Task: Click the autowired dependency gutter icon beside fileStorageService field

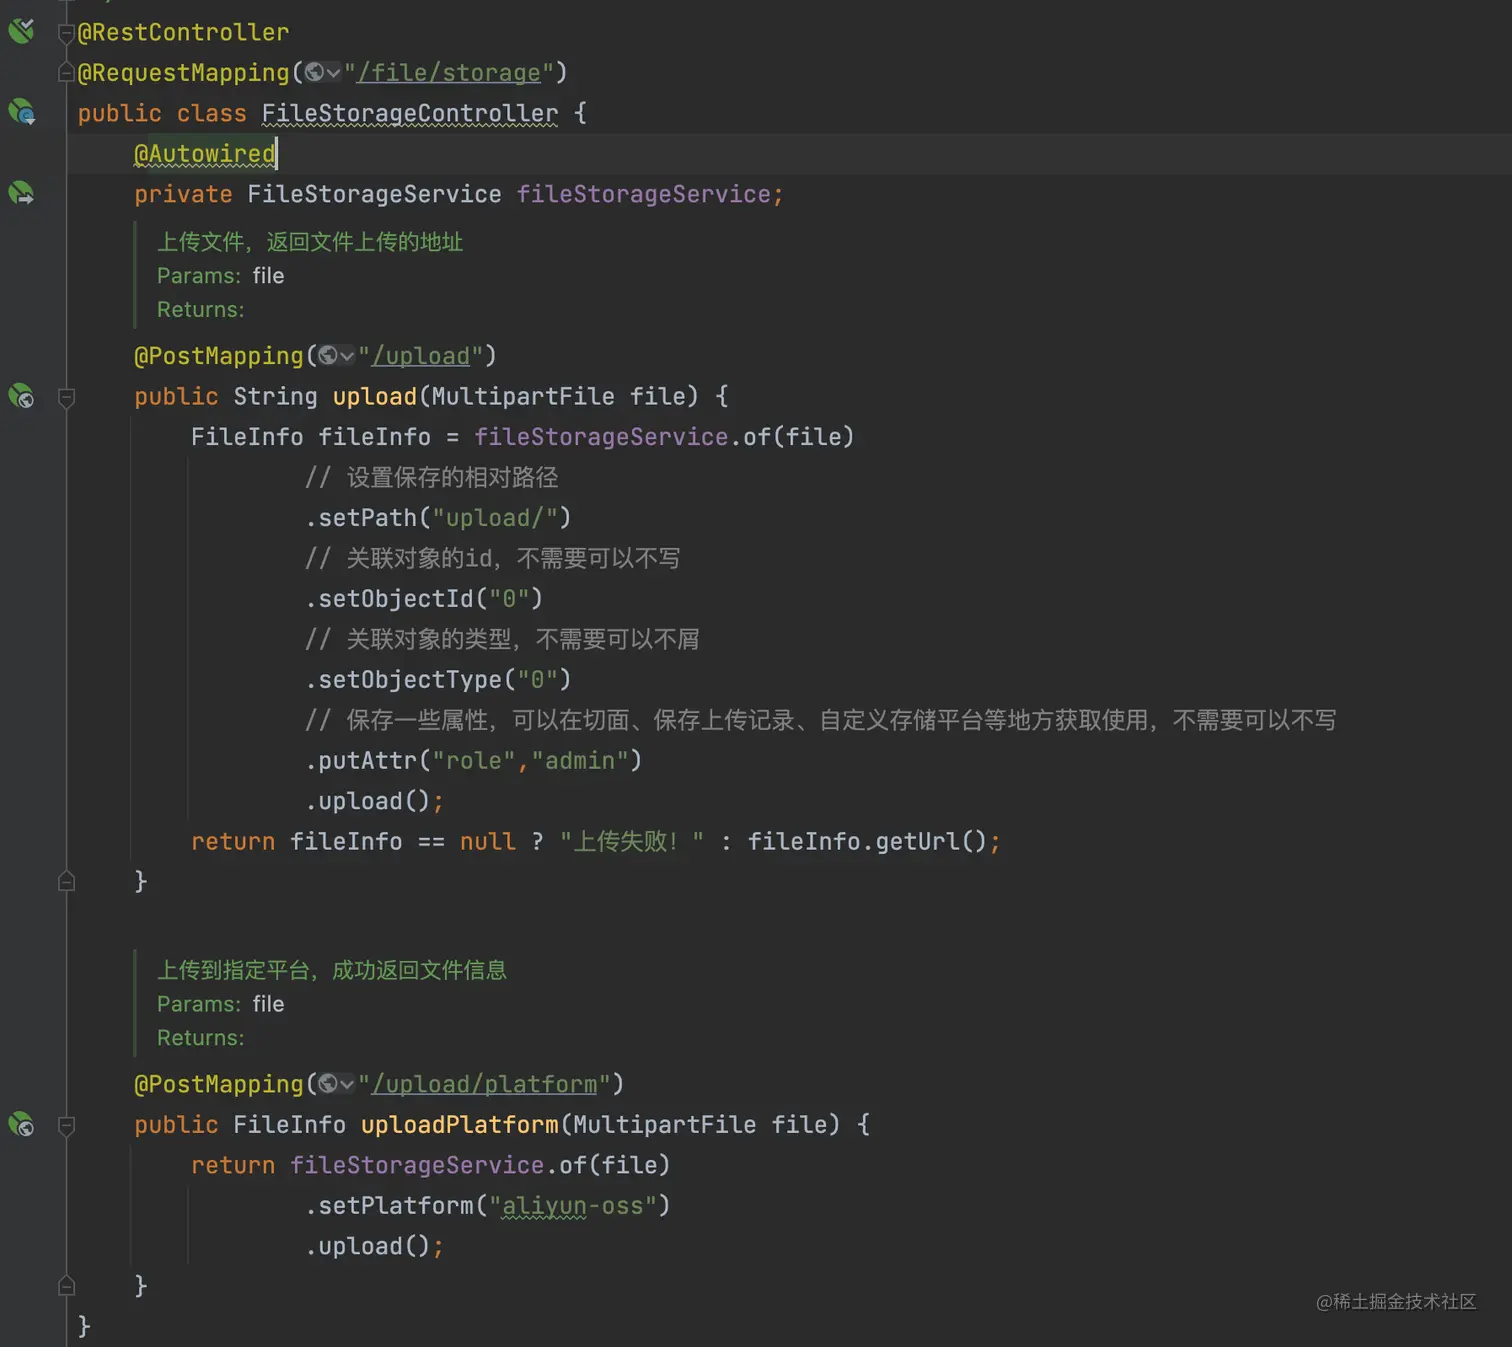Action: 21,193
